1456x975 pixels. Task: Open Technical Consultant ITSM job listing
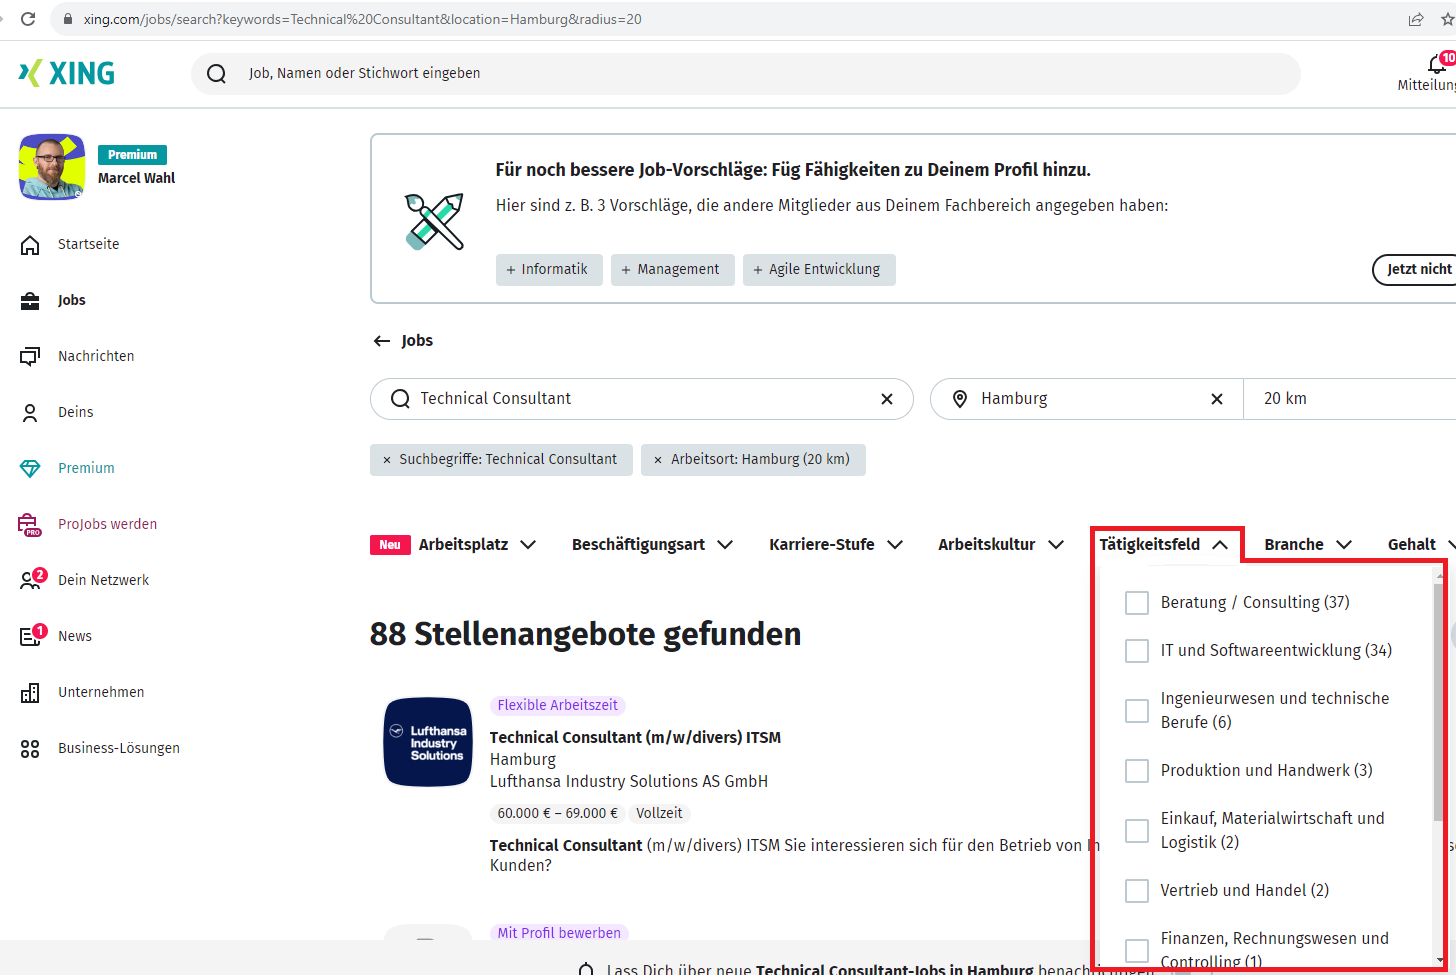(635, 738)
